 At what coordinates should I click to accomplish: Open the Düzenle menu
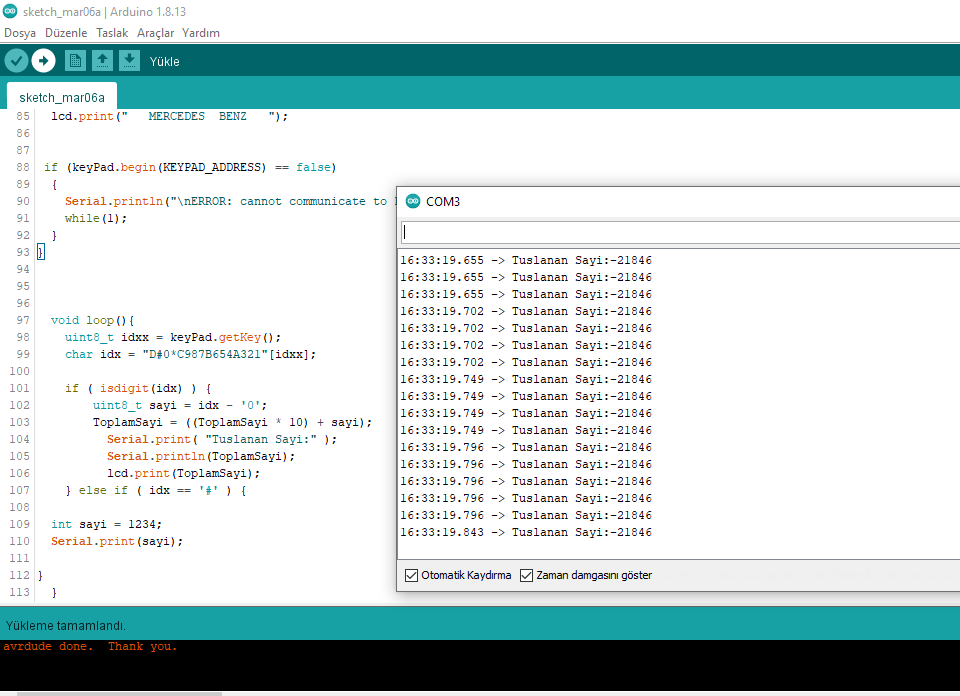pos(66,33)
